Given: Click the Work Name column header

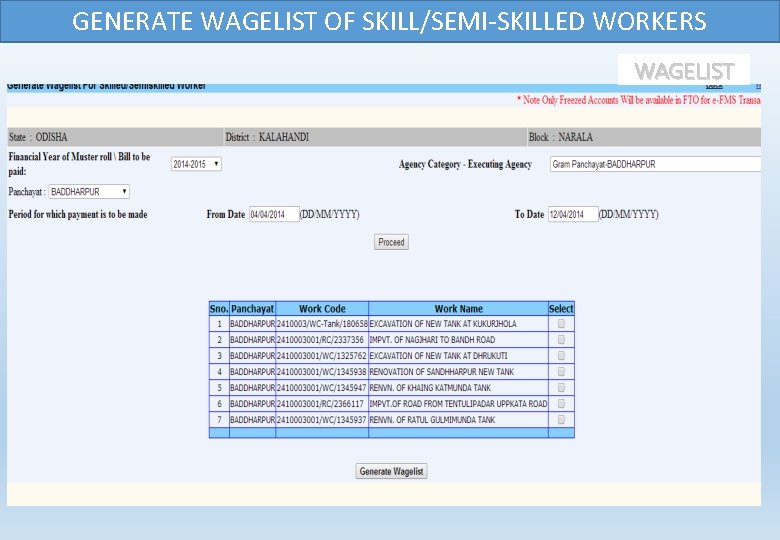Looking at the screenshot, I should click(458, 308).
